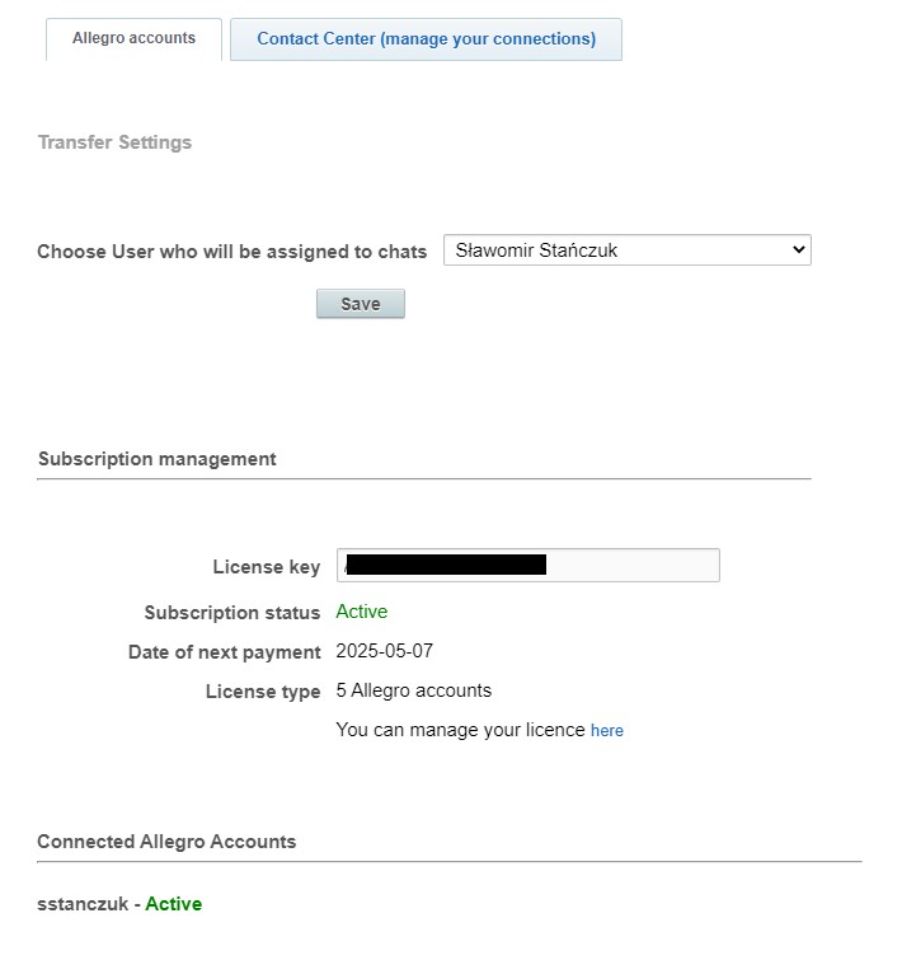Click the '5 Allegro accounts' license type
This screenshot has width=902, height=960.
(x=414, y=691)
